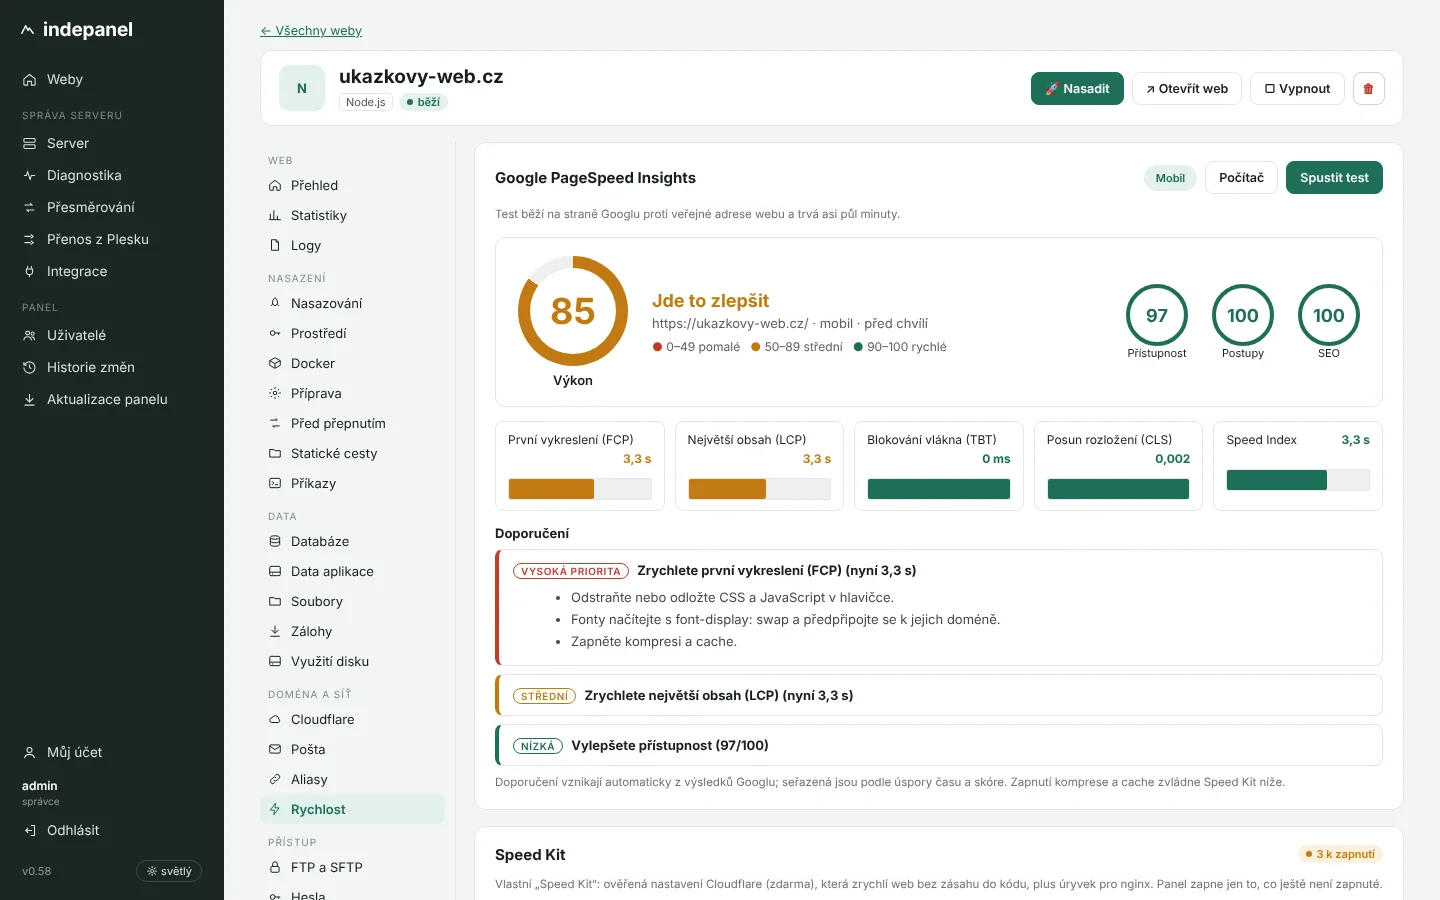Expand the STŘEDNÍ LCP recommendation
This screenshot has width=1440, height=900.
[939, 696]
